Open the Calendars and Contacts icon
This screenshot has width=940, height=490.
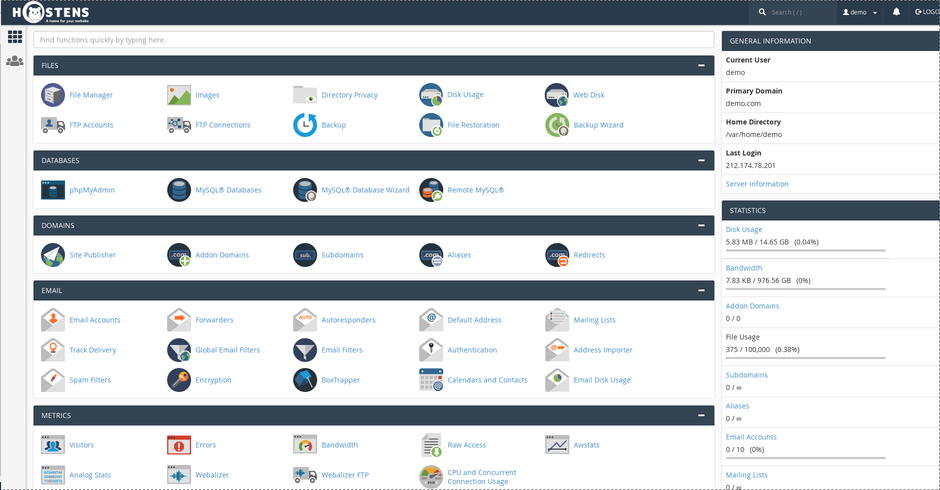pyautogui.click(x=431, y=380)
